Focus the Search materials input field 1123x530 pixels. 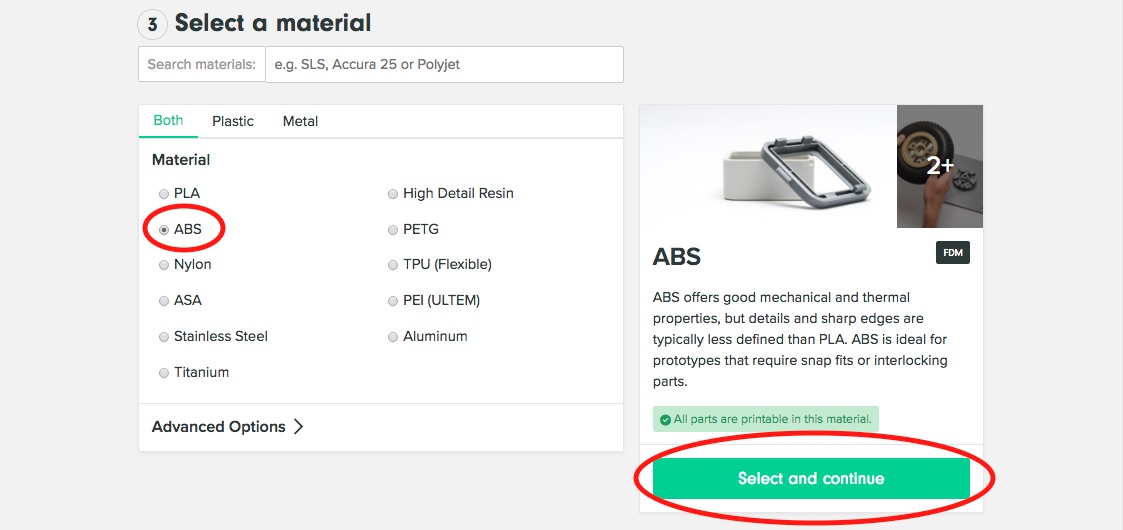pyautogui.click(x=443, y=64)
